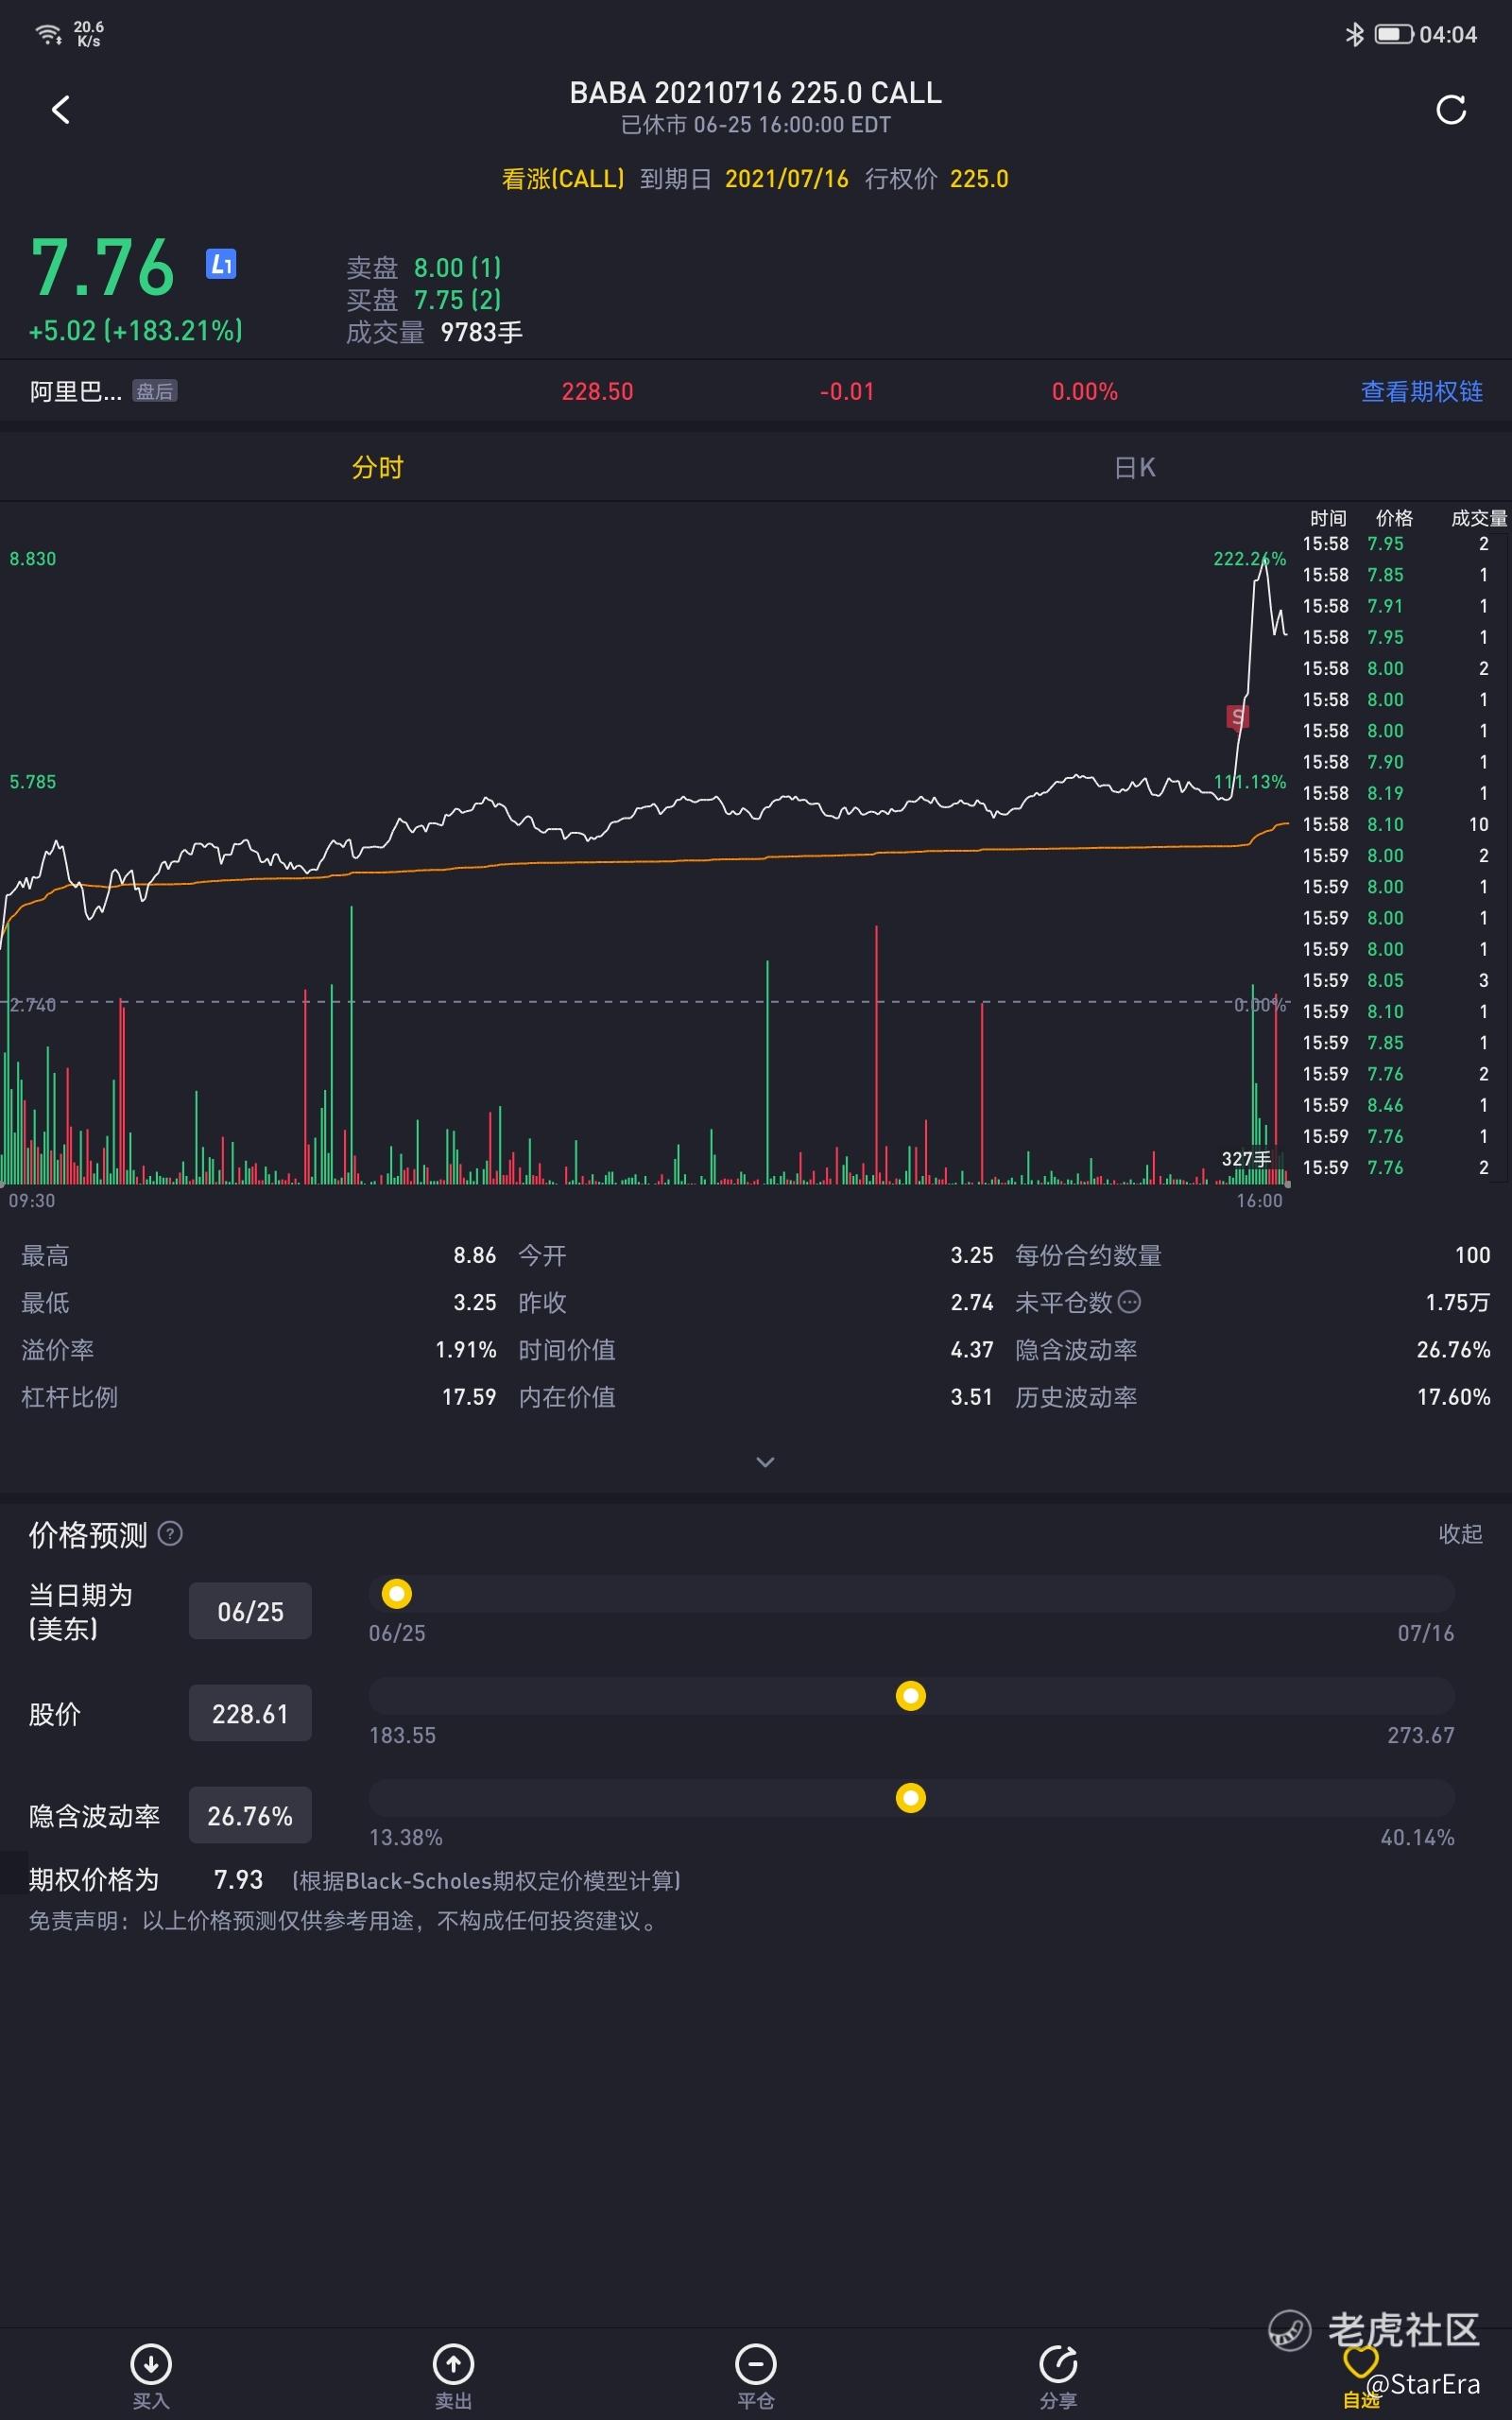Tap the 股价 stock price slider knob
Viewport: 1512px width, 2420px height.
[910, 1695]
